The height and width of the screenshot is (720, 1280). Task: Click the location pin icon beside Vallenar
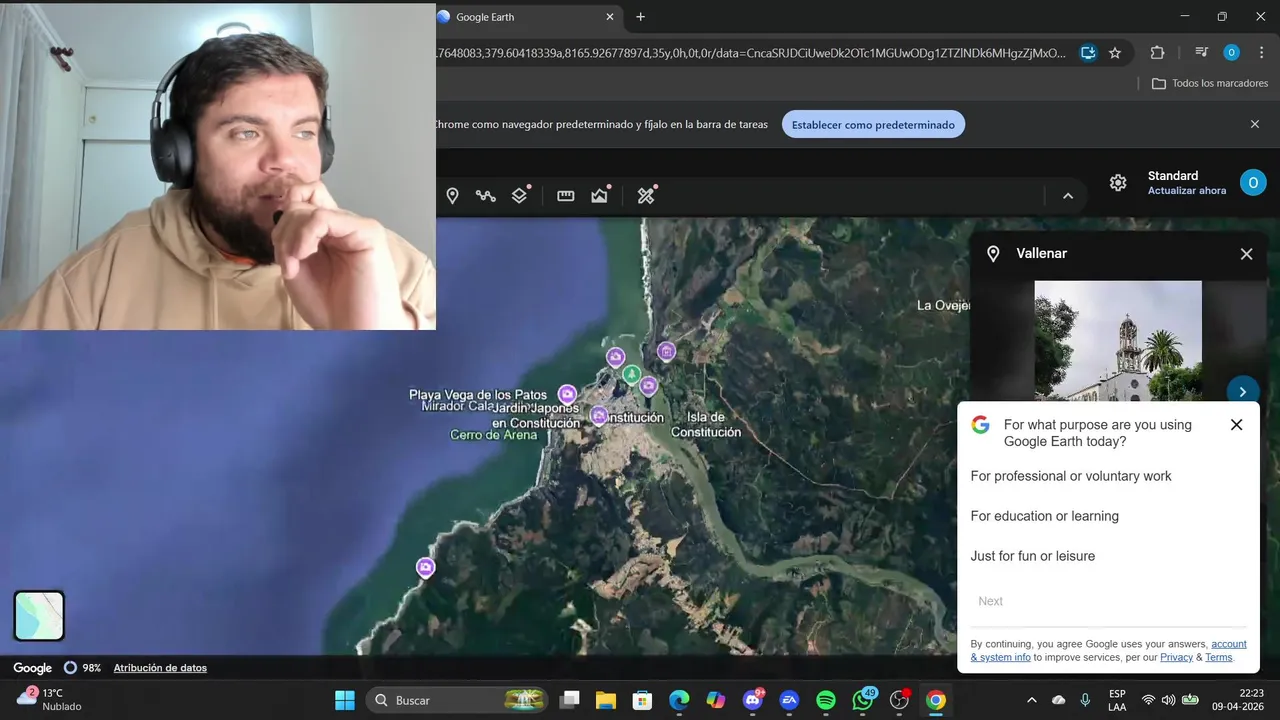click(993, 254)
